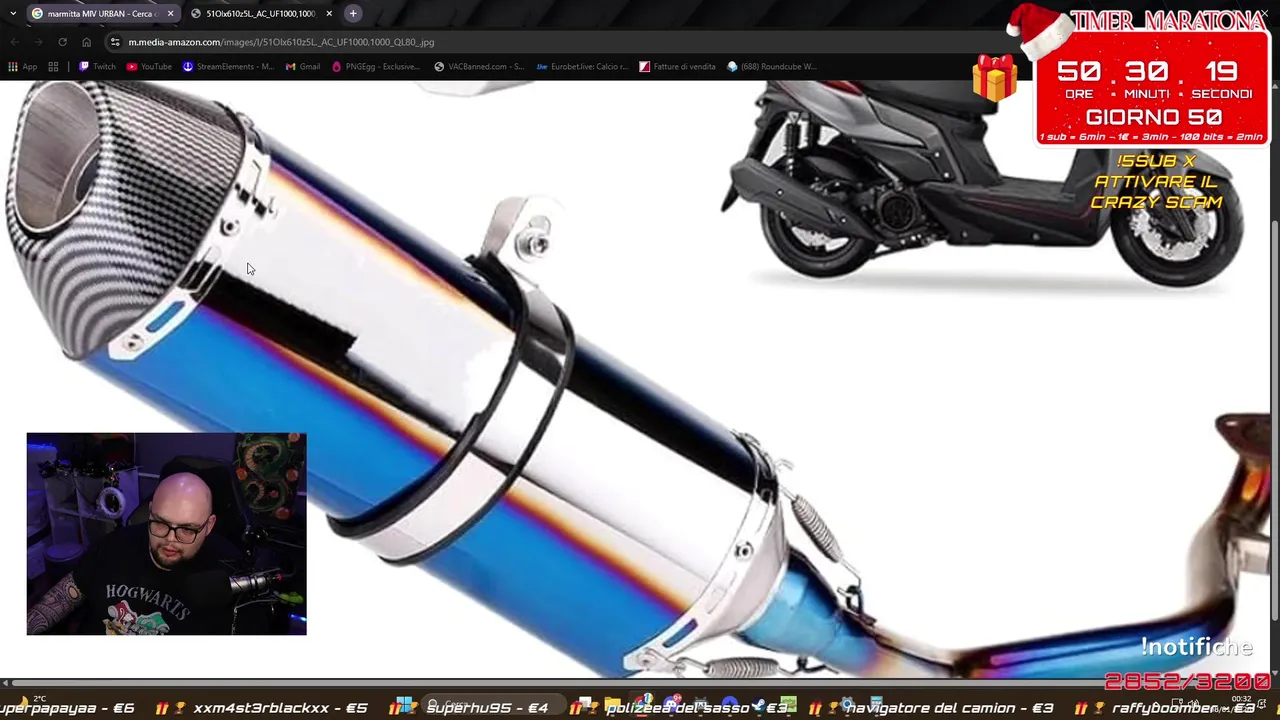The height and width of the screenshot is (720, 1280).
Task: Close the '51Olx610z5L._AC_UF1000' image tab
Action: click(329, 14)
